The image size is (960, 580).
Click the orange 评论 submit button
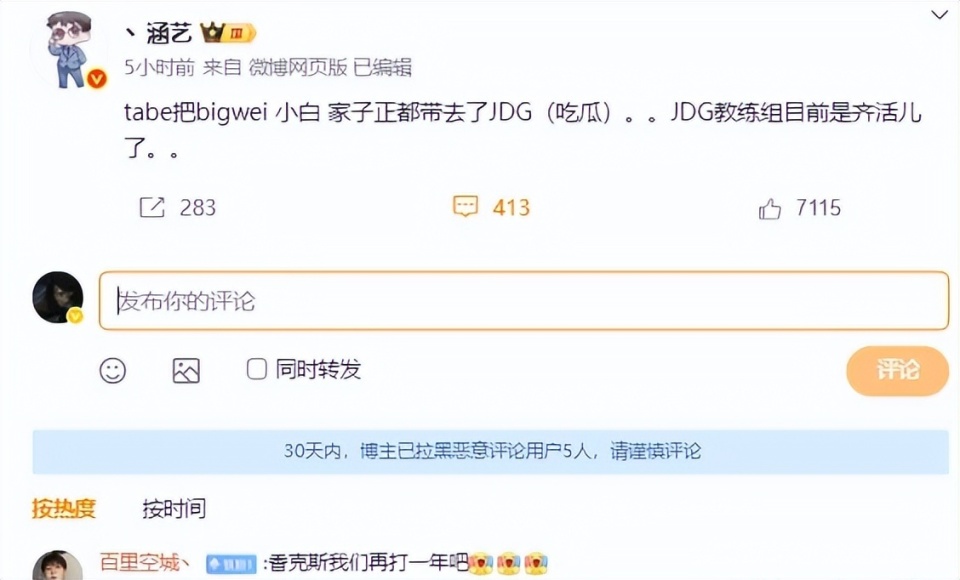pyautogui.click(x=898, y=370)
